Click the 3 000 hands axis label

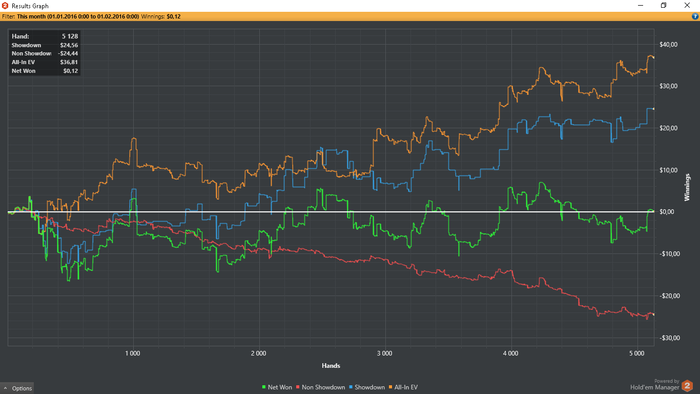[x=384, y=353]
